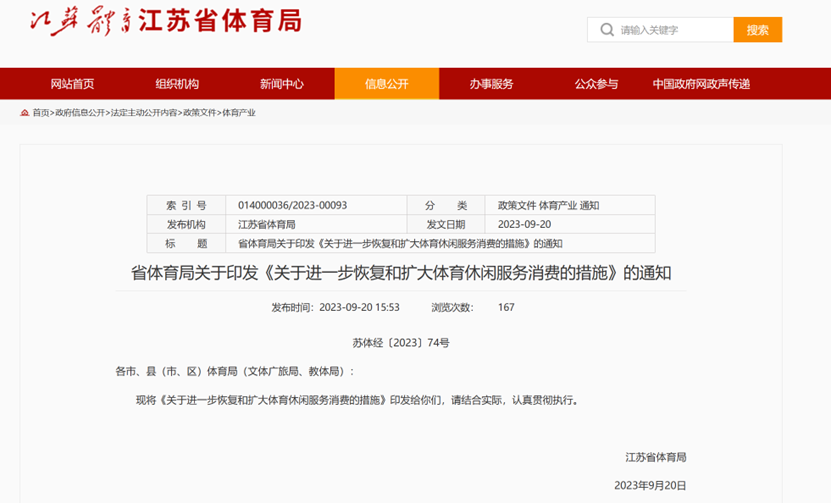831x503 pixels.
Task: Click 发布时间: 2023-09-20 15:53 text
Action: pyautogui.click(x=335, y=307)
